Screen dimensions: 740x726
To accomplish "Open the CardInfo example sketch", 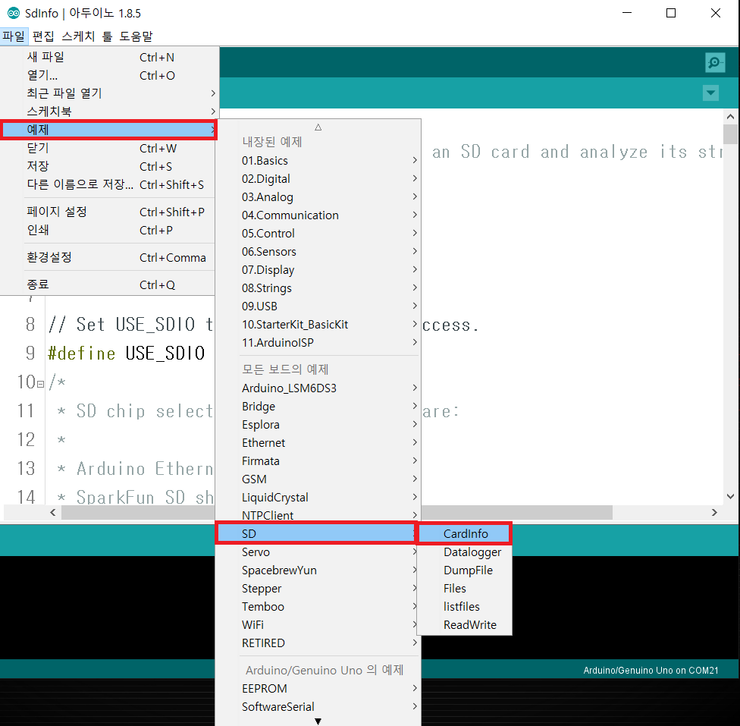I will pos(464,533).
